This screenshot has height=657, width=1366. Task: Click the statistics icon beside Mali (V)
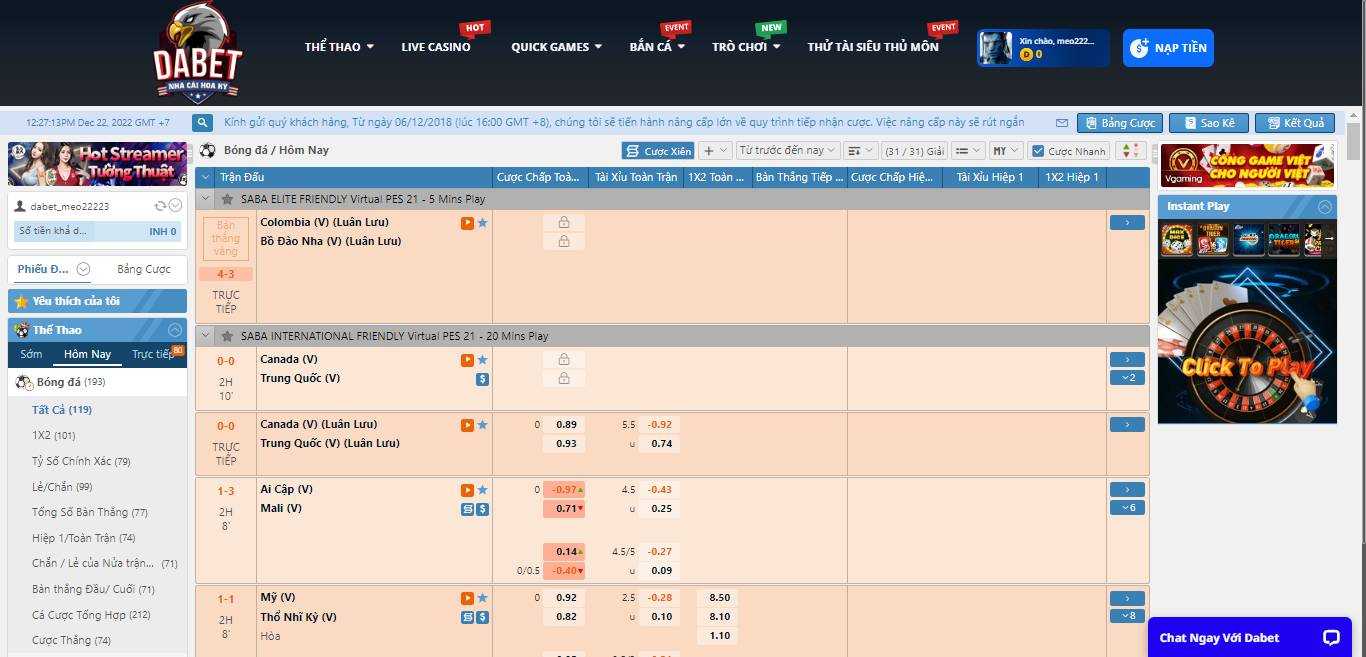(x=467, y=509)
